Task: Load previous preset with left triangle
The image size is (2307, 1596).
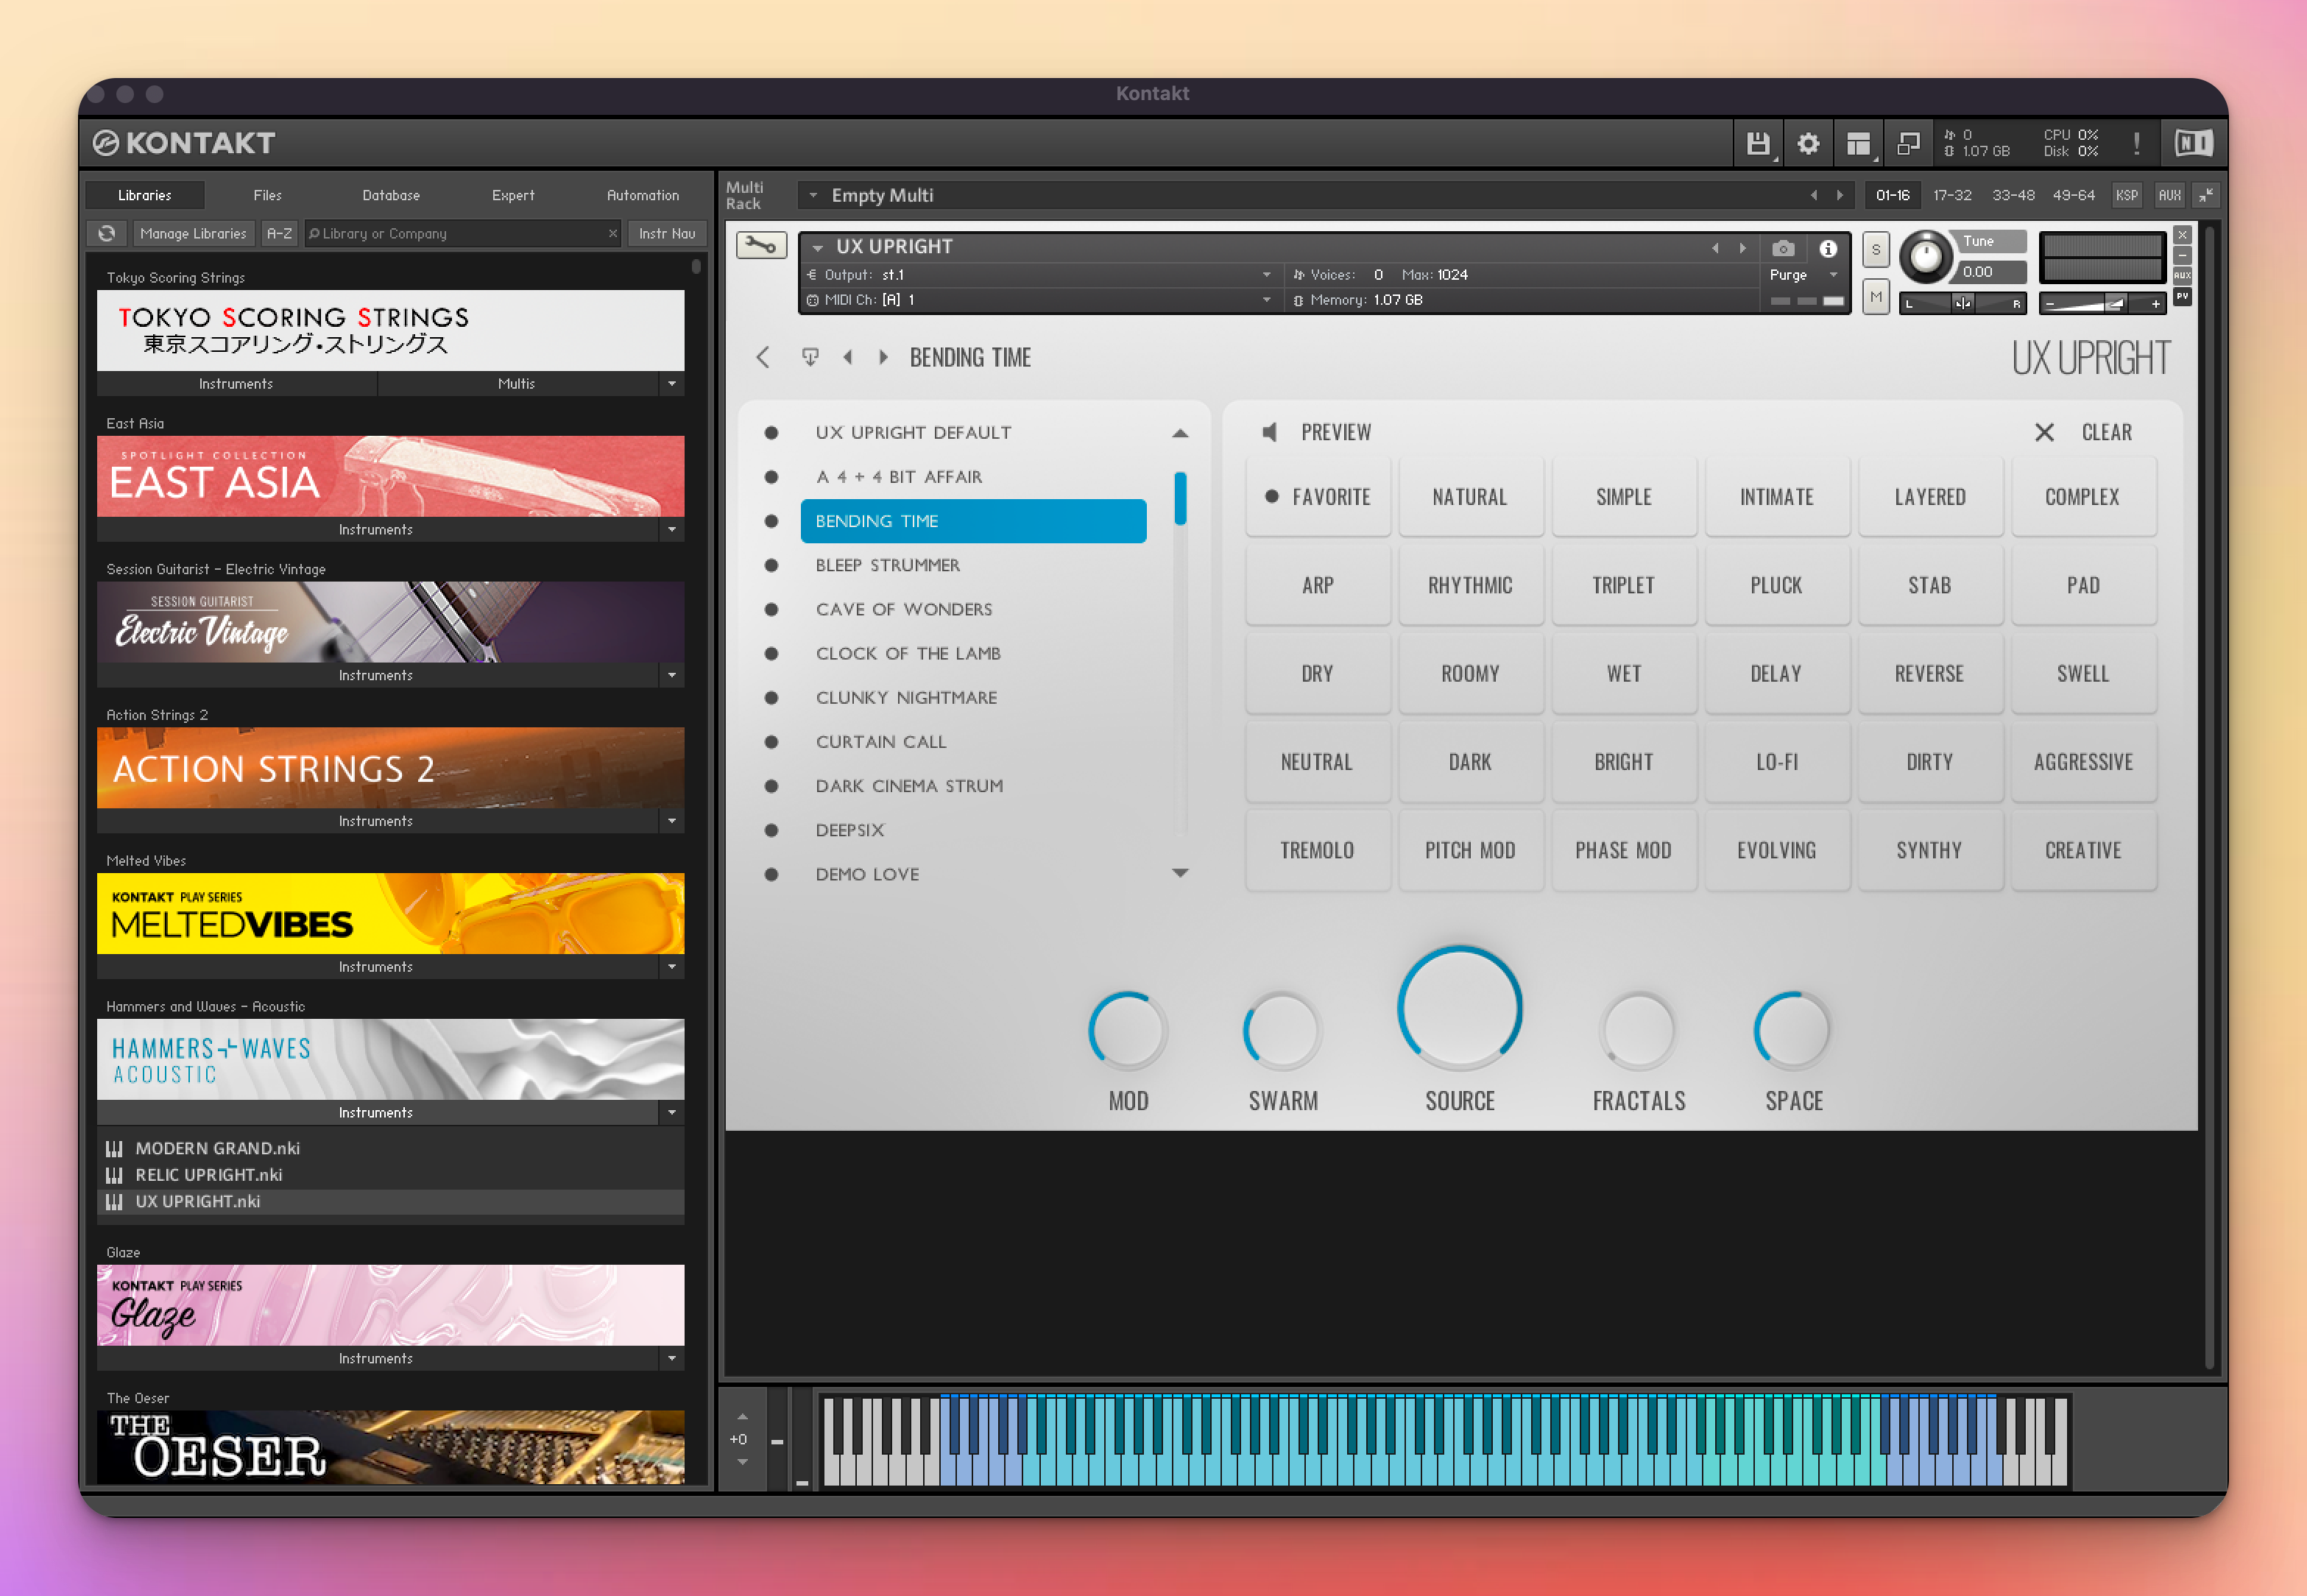Action: pos(848,357)
